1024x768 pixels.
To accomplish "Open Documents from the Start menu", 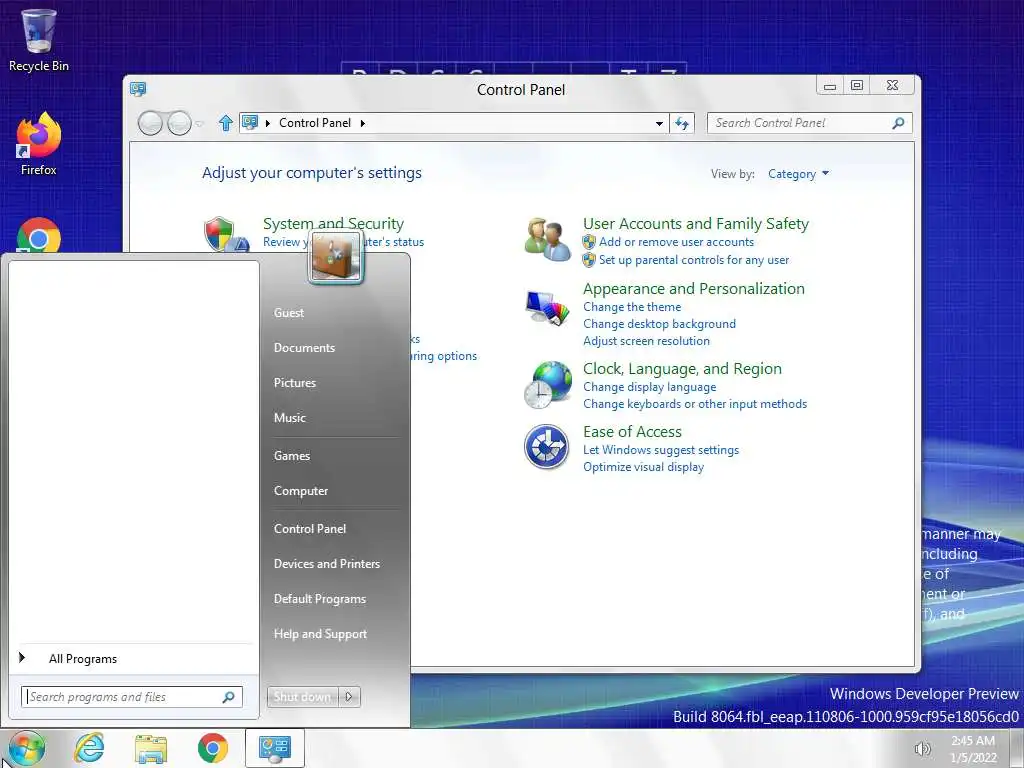I will click(304, 348).
